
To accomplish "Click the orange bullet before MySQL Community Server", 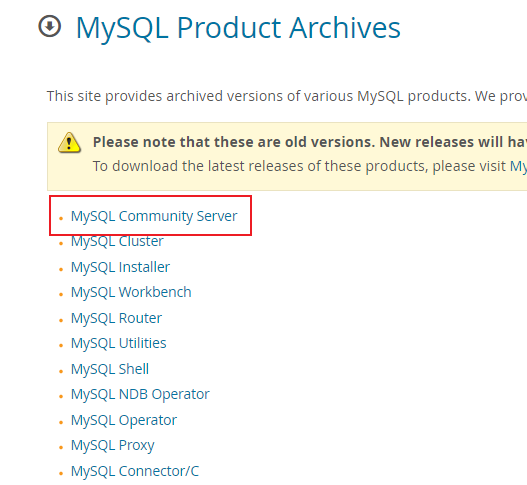I will 61,218.
